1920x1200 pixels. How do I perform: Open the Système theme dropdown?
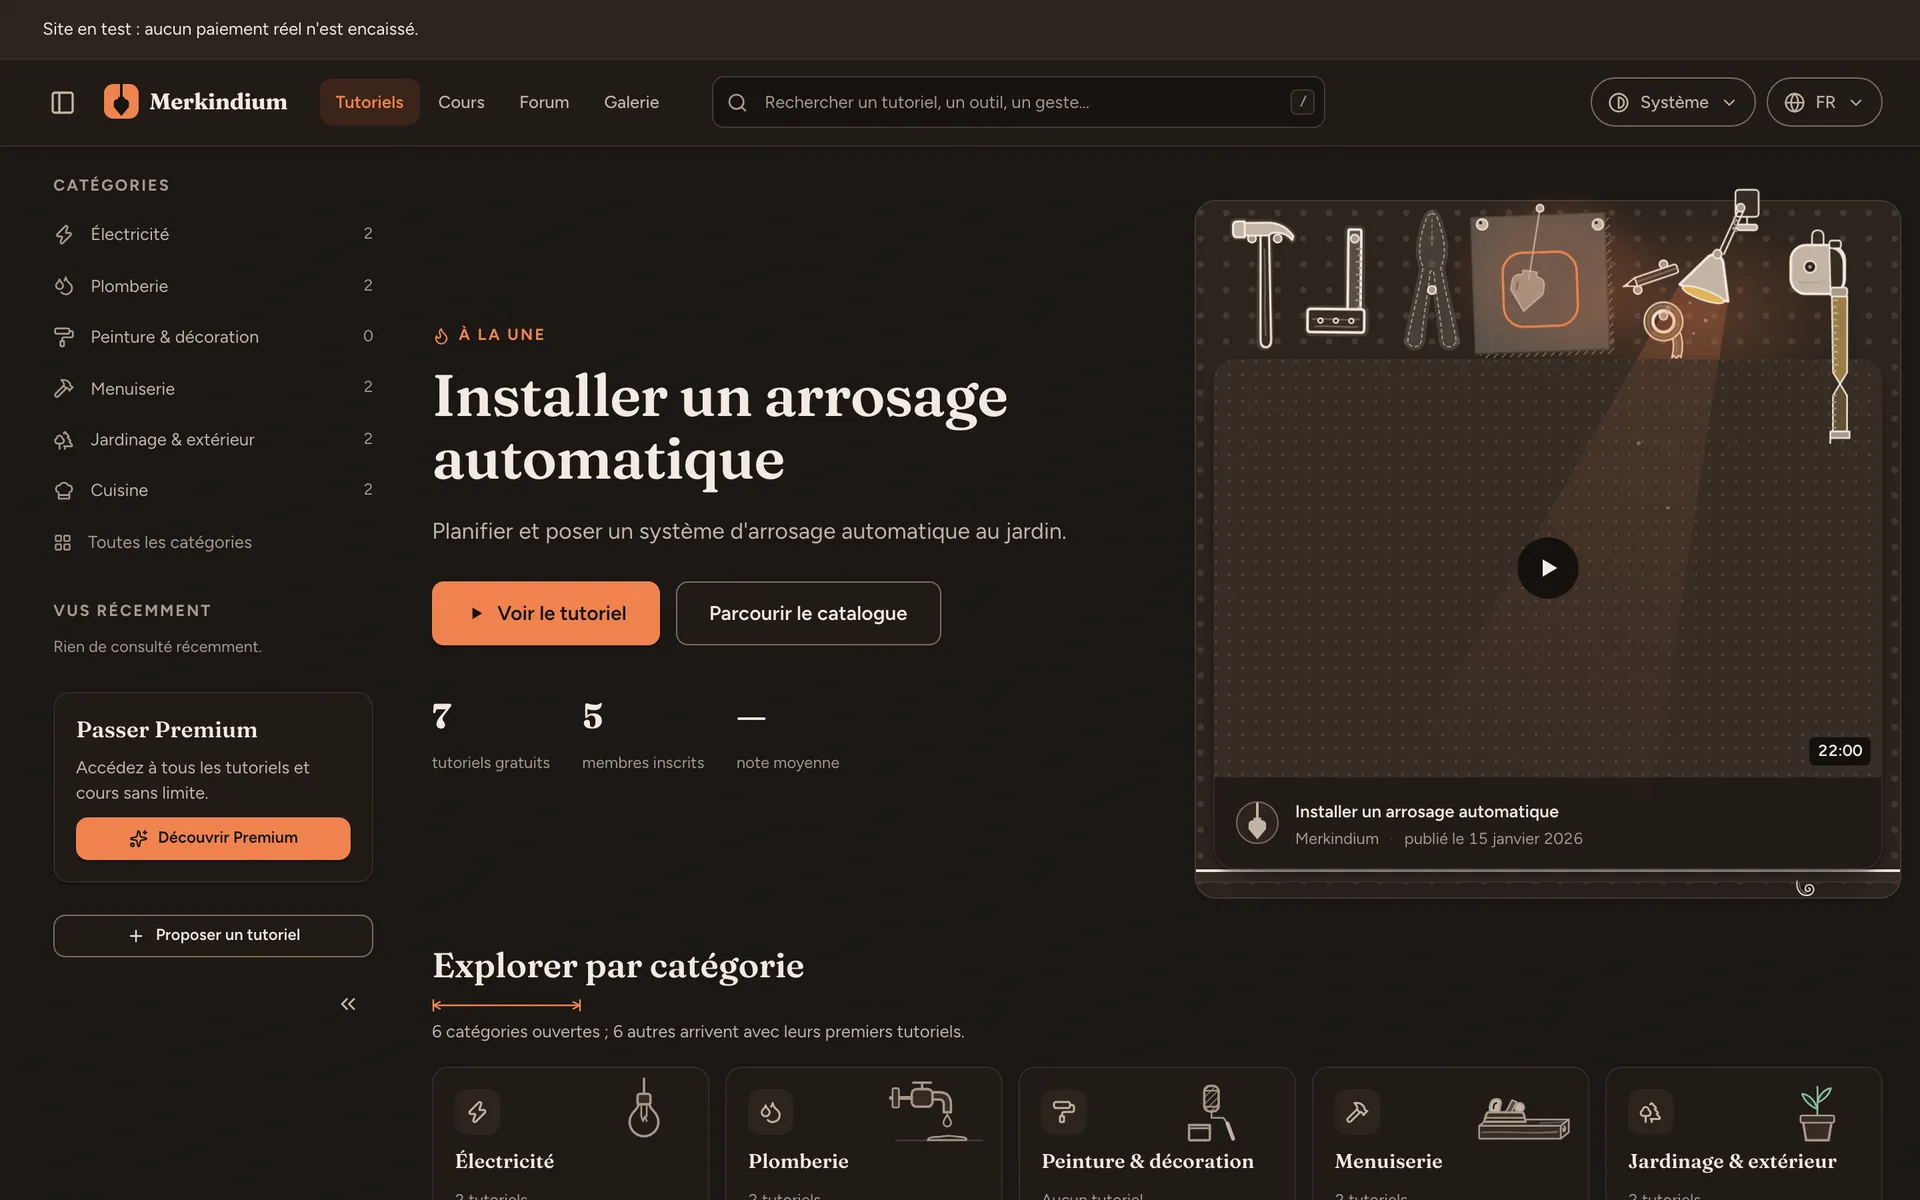pyautogui.click(x=1672, y=102)
